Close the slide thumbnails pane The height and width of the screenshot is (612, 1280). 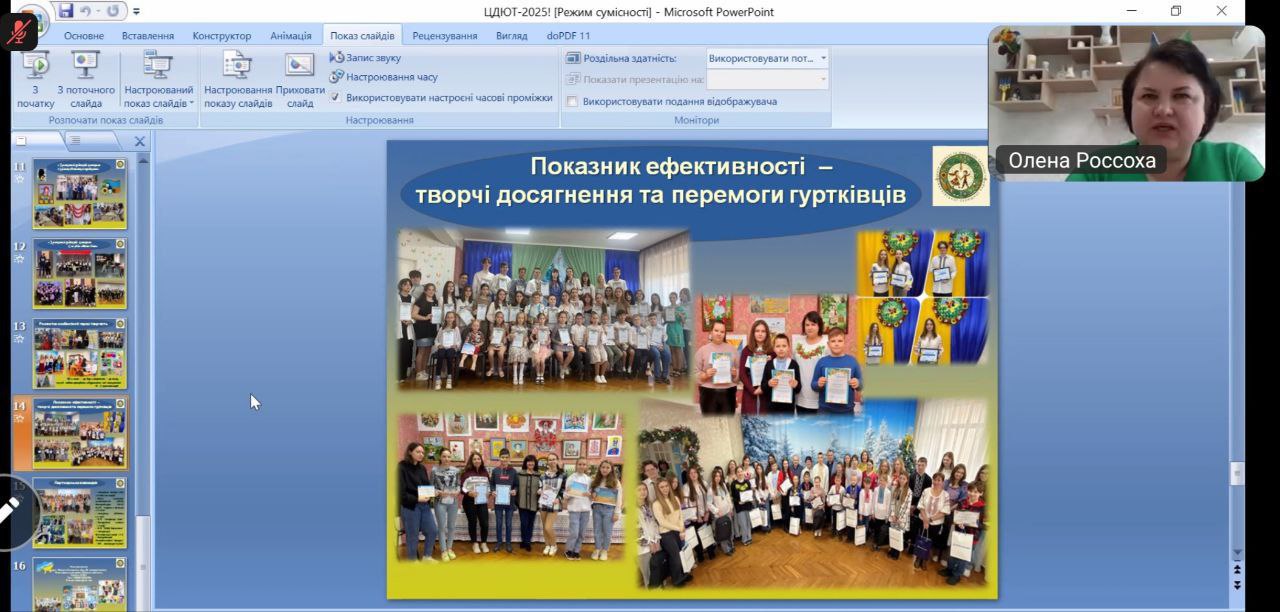tap(140, 141)
